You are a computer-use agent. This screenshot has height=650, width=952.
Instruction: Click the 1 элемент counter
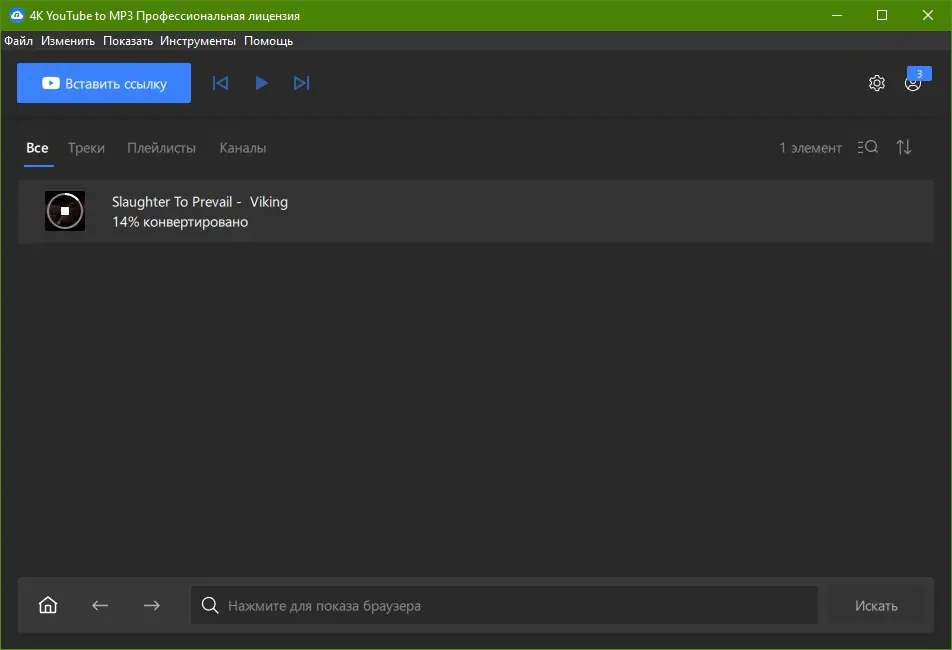click(x=811, y=147)
